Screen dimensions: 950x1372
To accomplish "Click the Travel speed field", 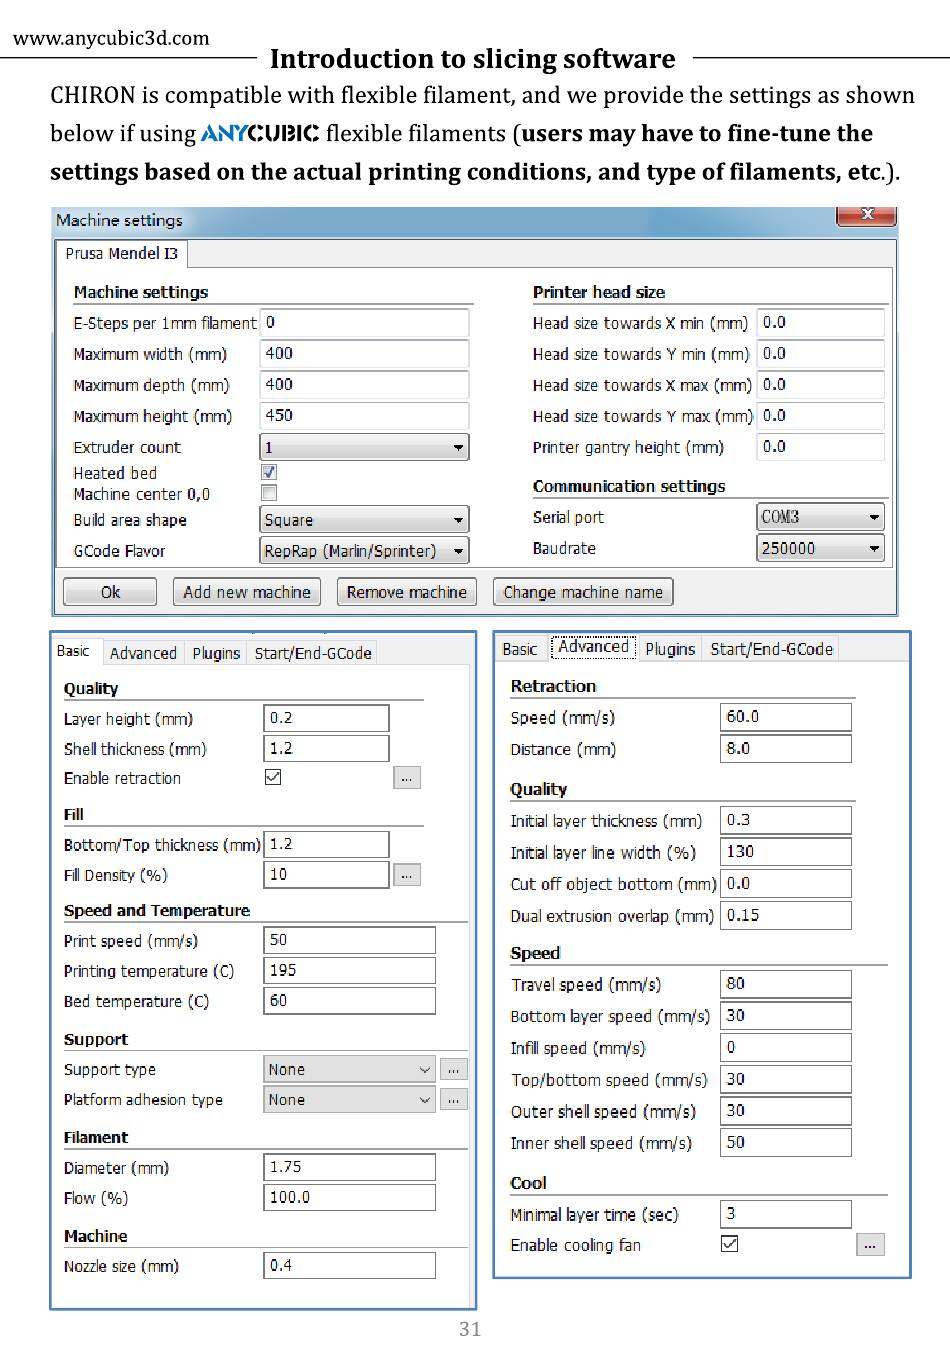I will (x=786, y=984).
